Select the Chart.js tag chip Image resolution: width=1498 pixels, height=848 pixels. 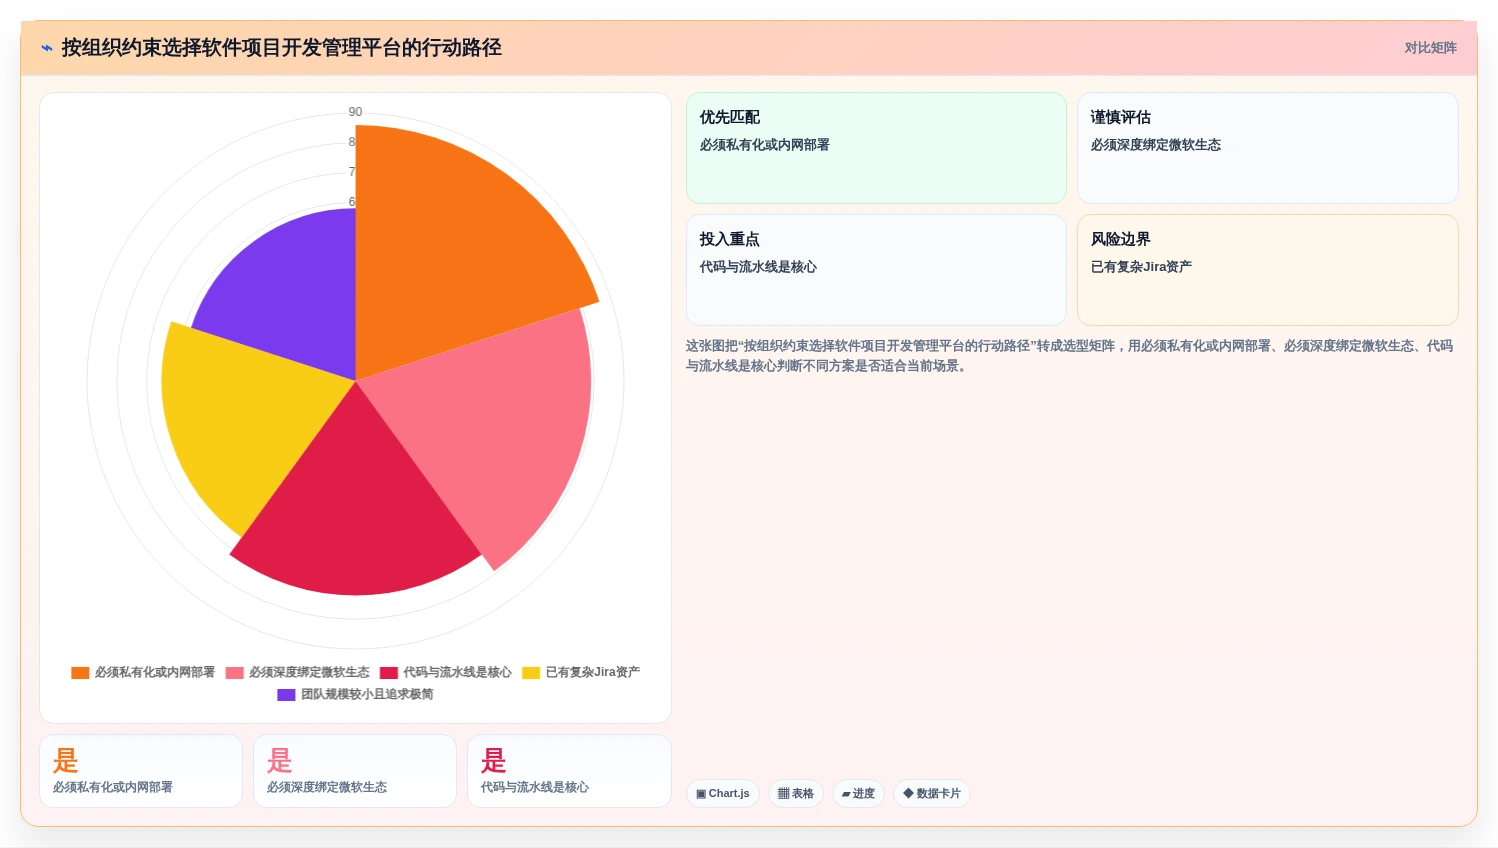[x=723, y=794]
